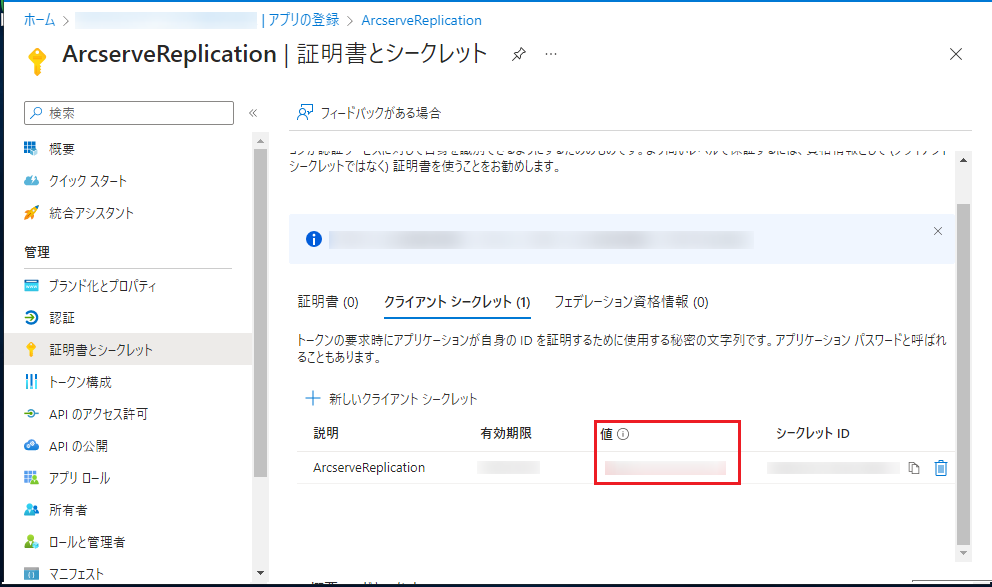Image resolution: width=992 pixels, height=587 pixels.
Task: Go to ブランド化とプロパティ page
Action: point(102,286)
